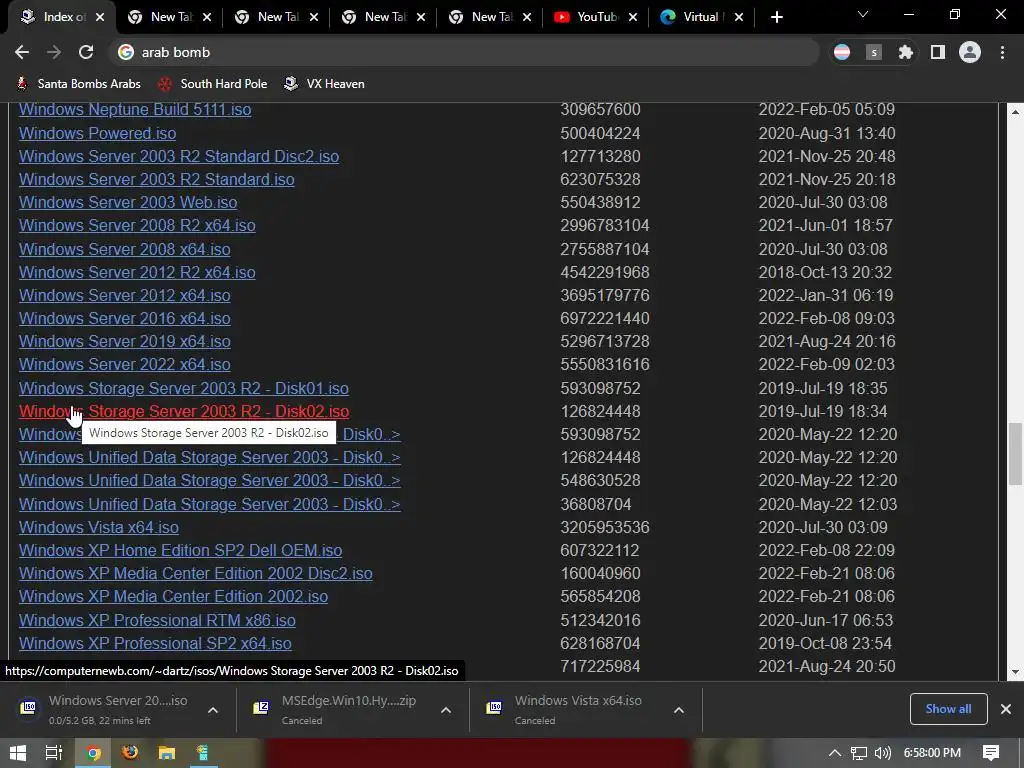
Task: Click the address bar with arab bomb
Action: tap(464, 52)
